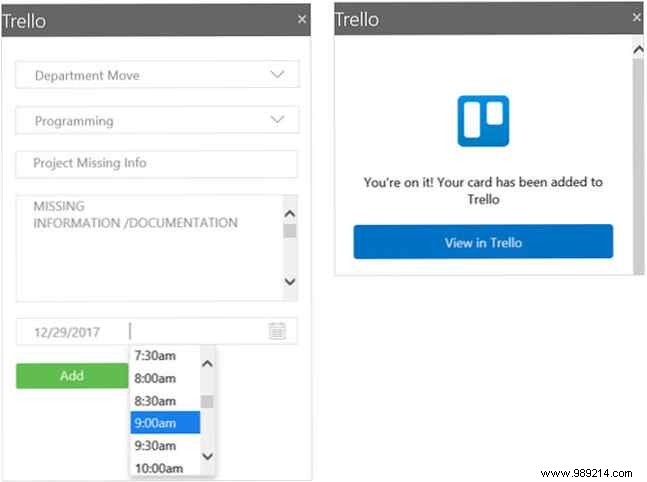Open the Programming list dropdown

(157, 120)
